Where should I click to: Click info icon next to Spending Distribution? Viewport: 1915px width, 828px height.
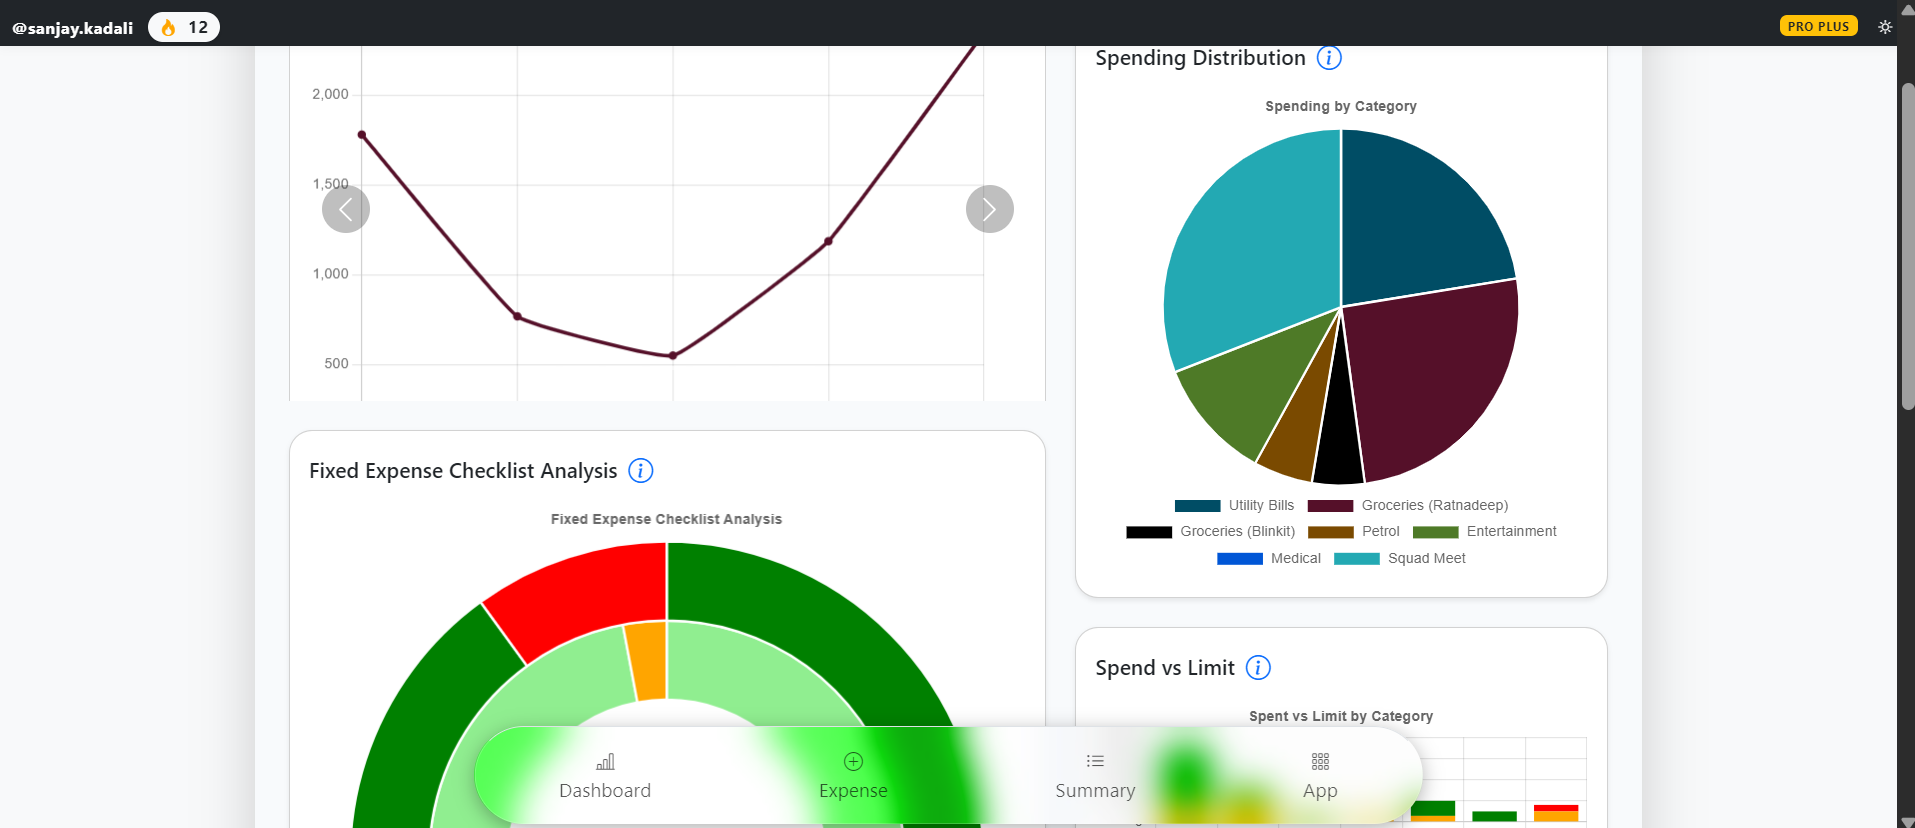[1329, 58]
